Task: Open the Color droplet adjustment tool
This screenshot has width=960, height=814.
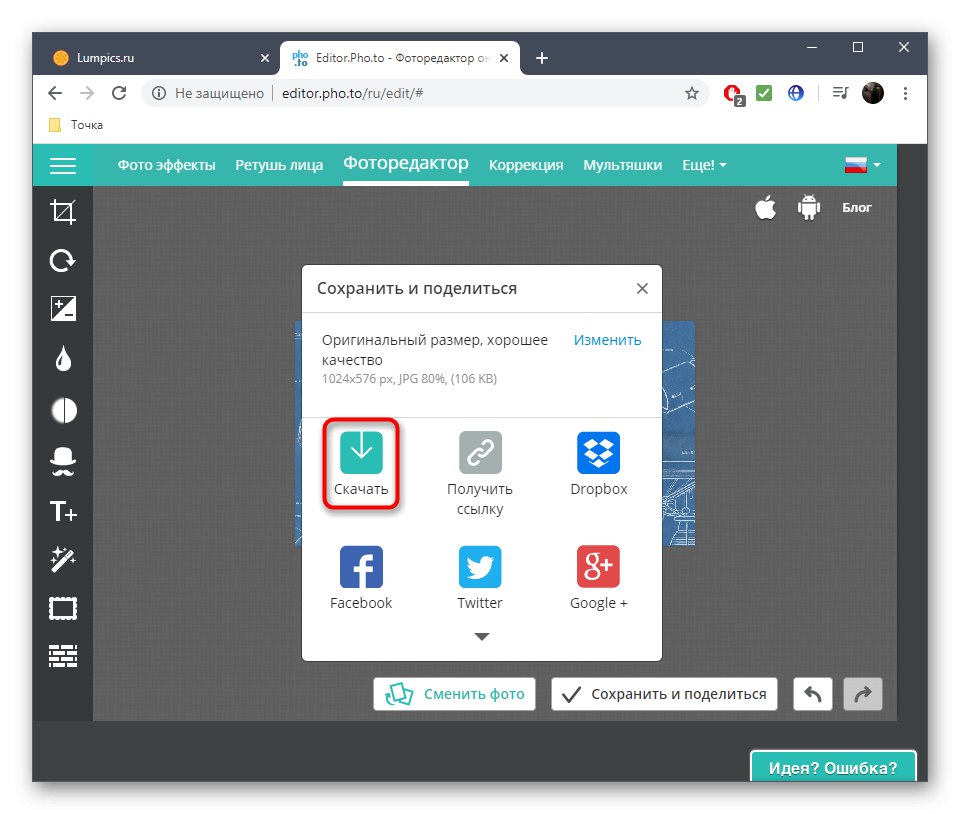Action: [62, 359]
